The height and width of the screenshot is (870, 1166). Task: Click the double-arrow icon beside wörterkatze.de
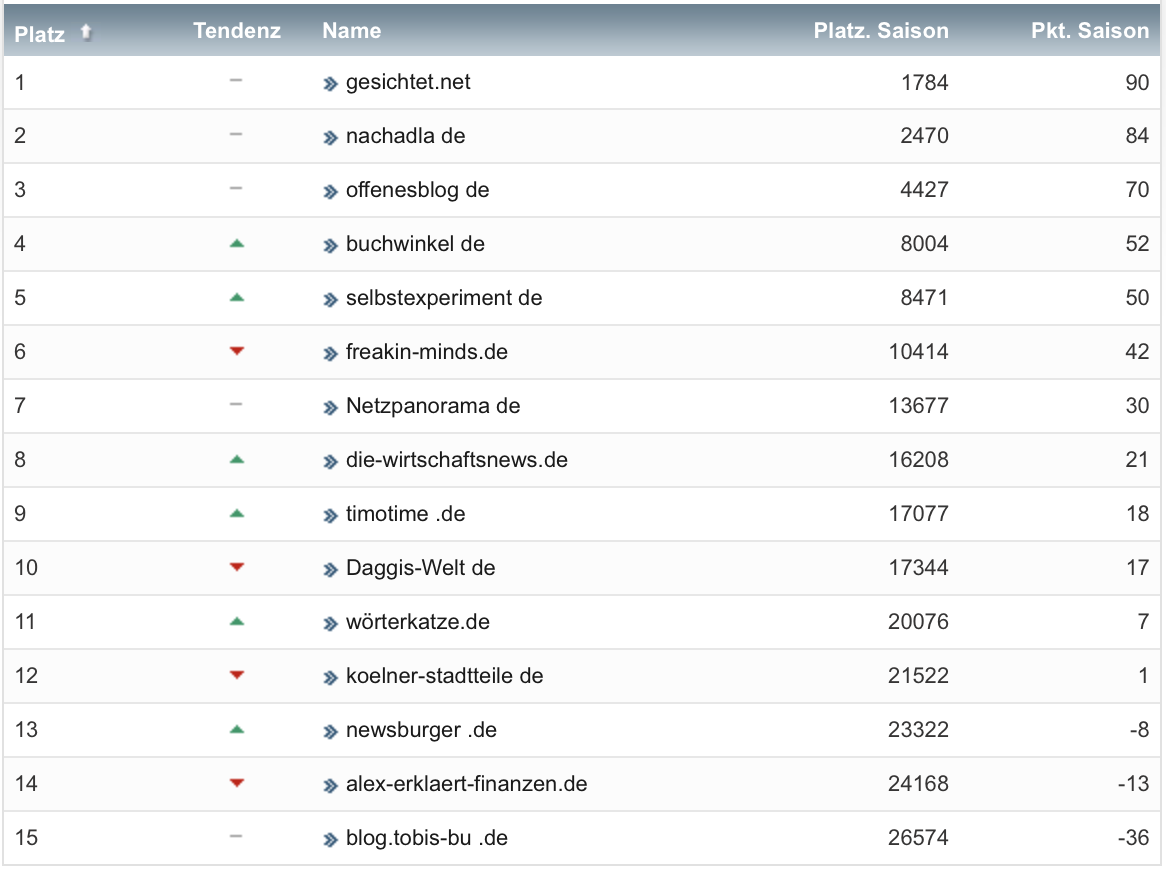(x=330, y=624)
